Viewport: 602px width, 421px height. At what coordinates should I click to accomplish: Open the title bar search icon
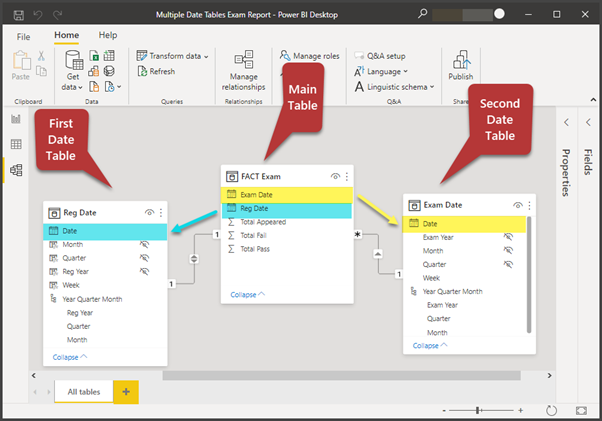pyautogui.click(x=422, y=14)
